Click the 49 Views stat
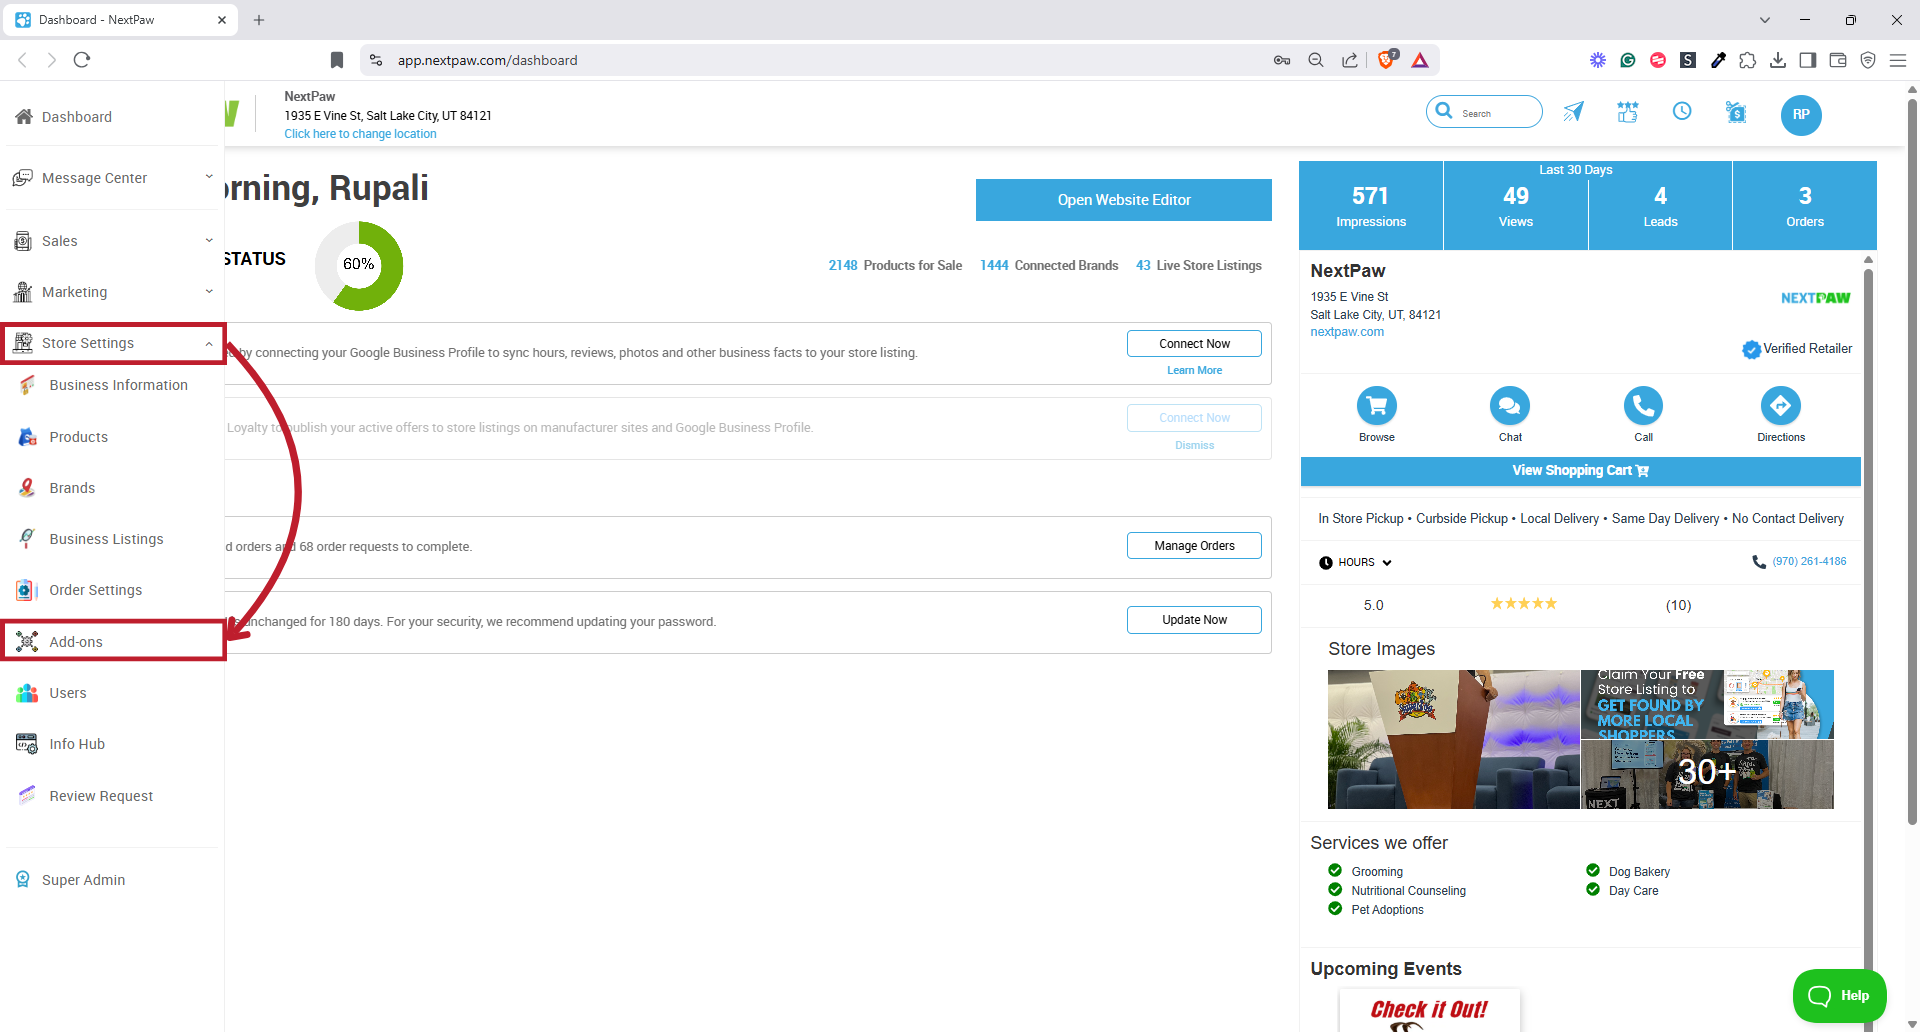Image resolution: width=1920 pixels, height=1032 pixels. pyautogui.click(x=1516, y=206)
